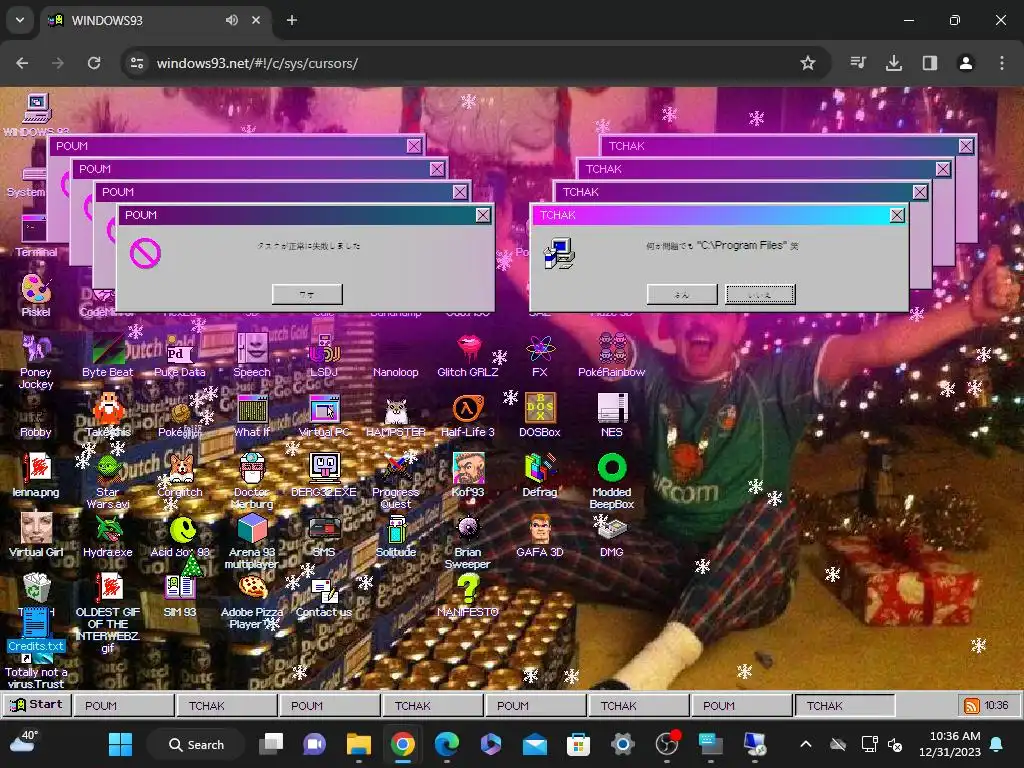The width and height of the screenshot is (1024, 768).
Task: Select the first POUM taskbar entry
Action: 124,705
